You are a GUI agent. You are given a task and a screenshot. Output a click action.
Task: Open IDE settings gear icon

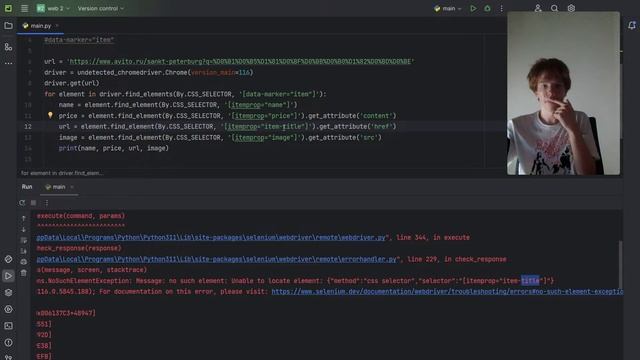[x=571, y=8]
